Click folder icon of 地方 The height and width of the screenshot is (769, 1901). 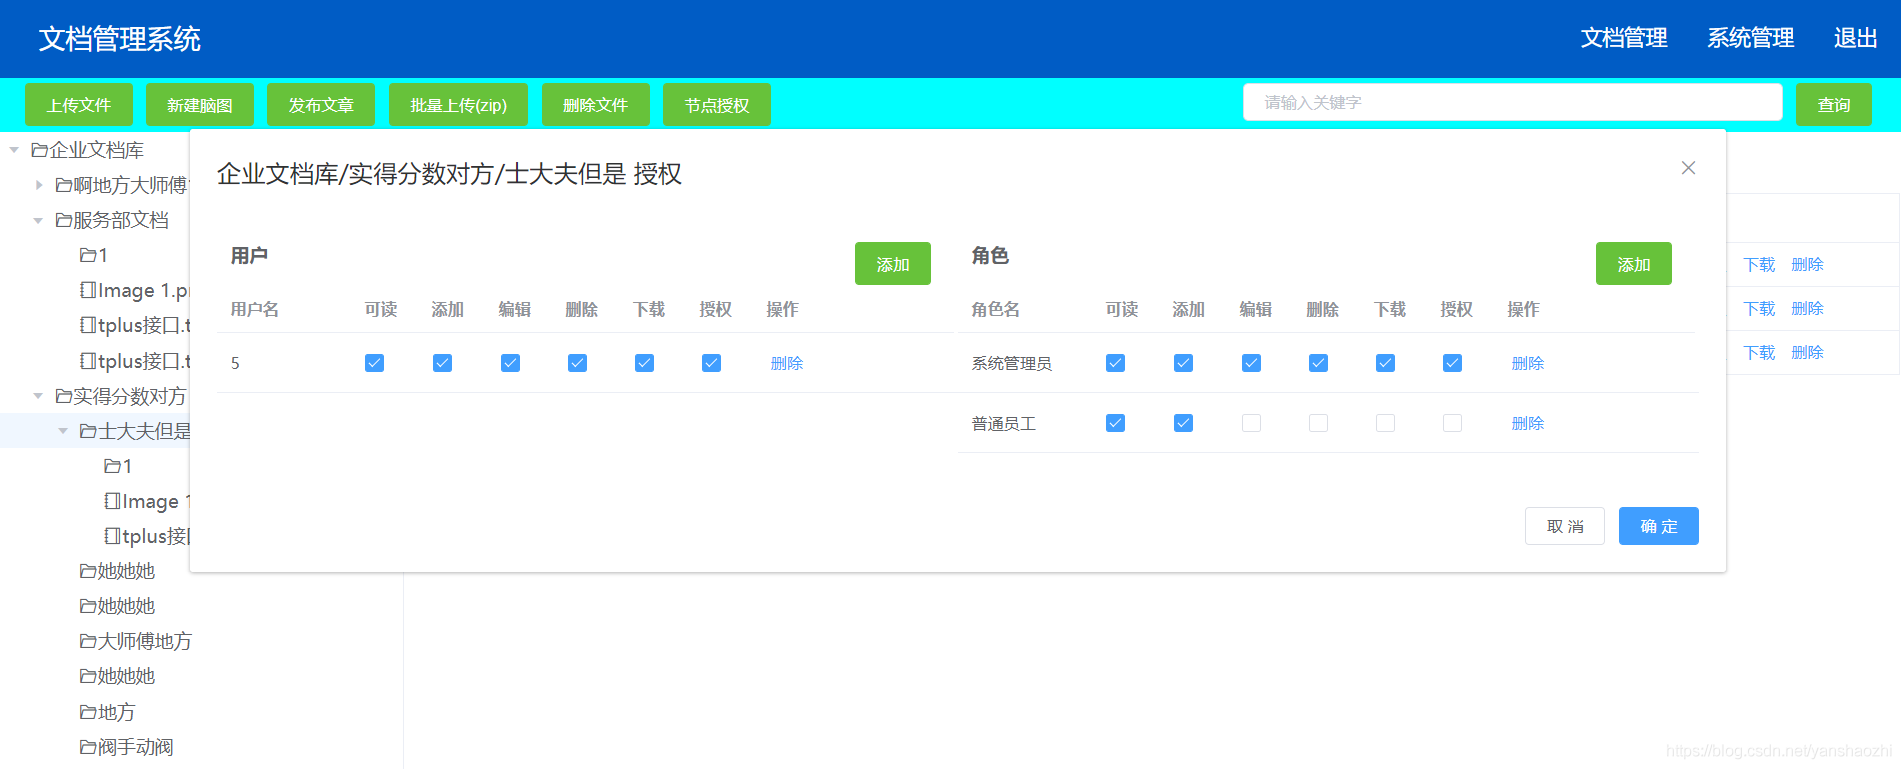pyautogui.click(x=88, y=712)
